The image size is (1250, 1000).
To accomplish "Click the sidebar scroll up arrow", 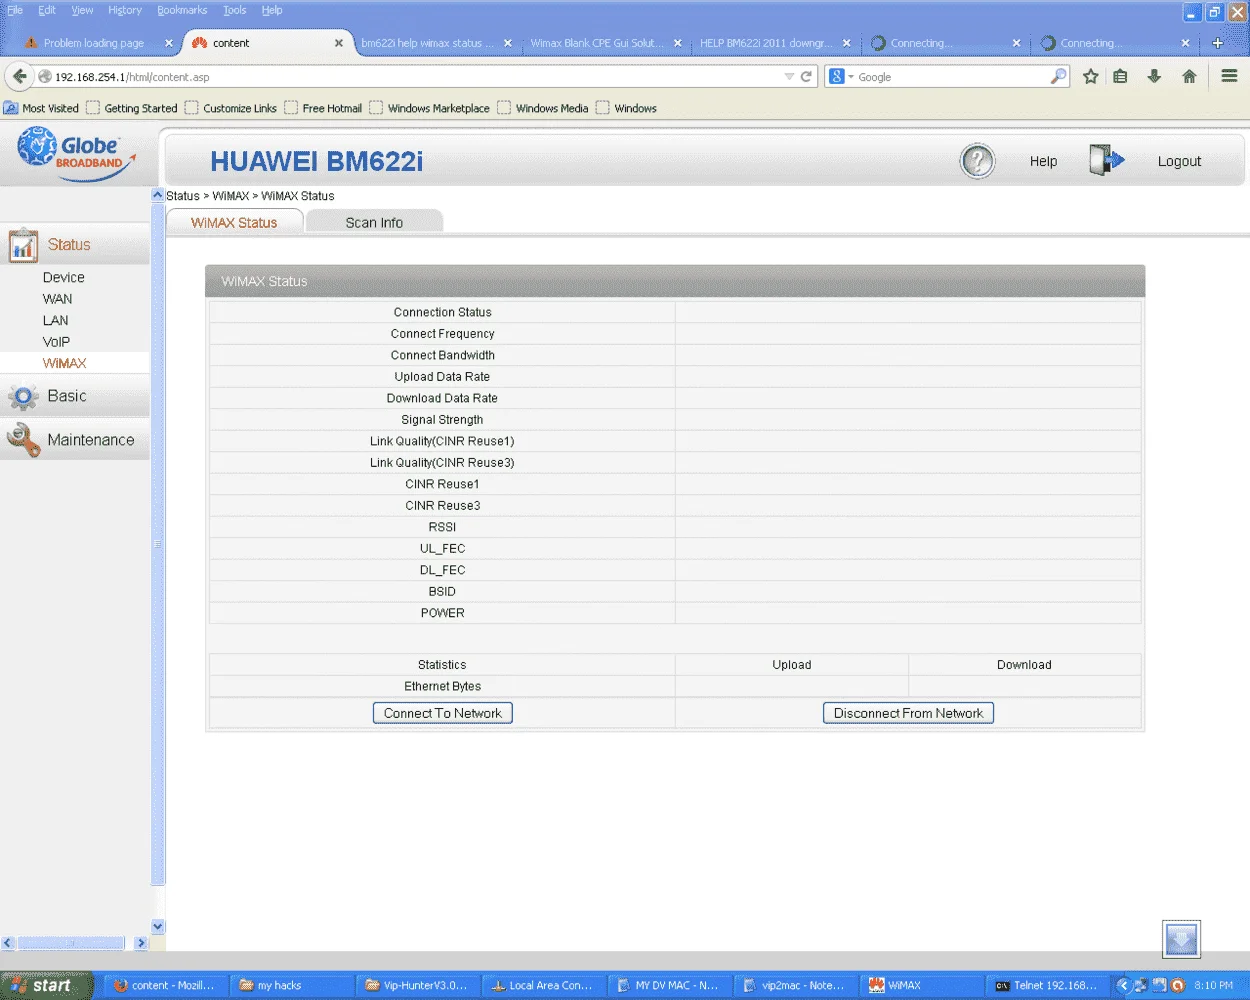I will coord(157,195).
